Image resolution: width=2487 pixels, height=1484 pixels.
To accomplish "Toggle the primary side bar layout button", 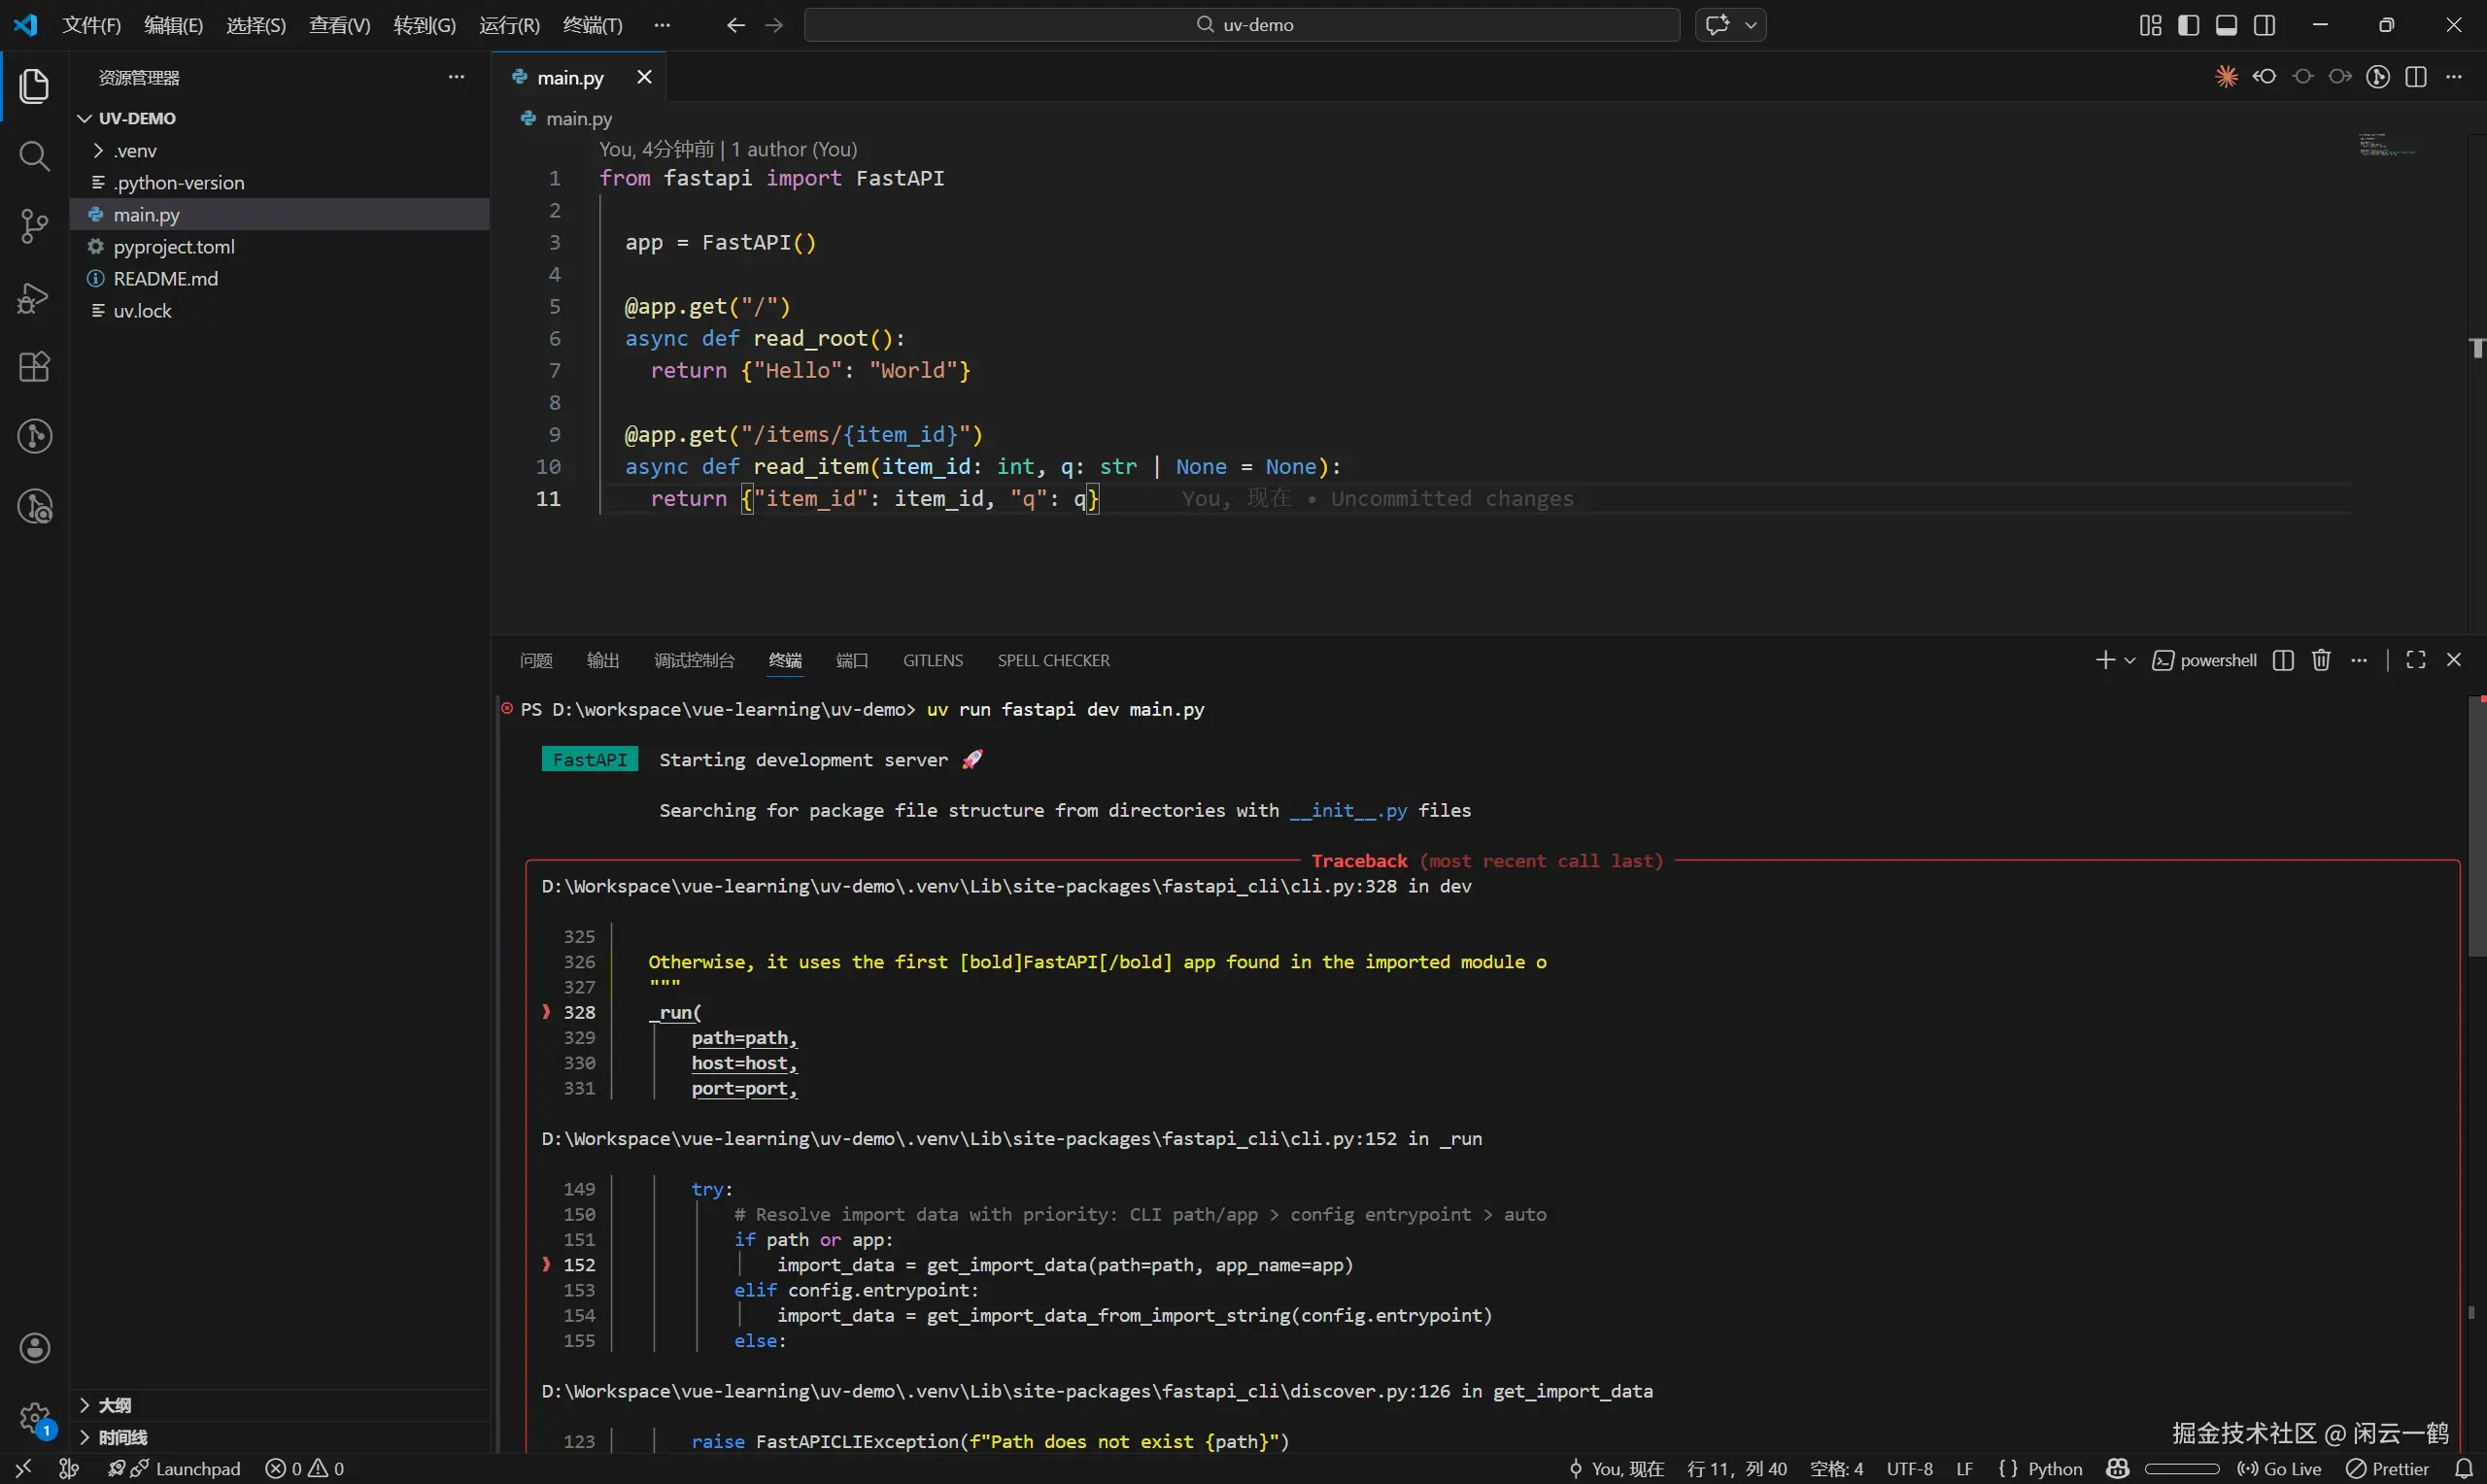I will (x=2188, y=25).
